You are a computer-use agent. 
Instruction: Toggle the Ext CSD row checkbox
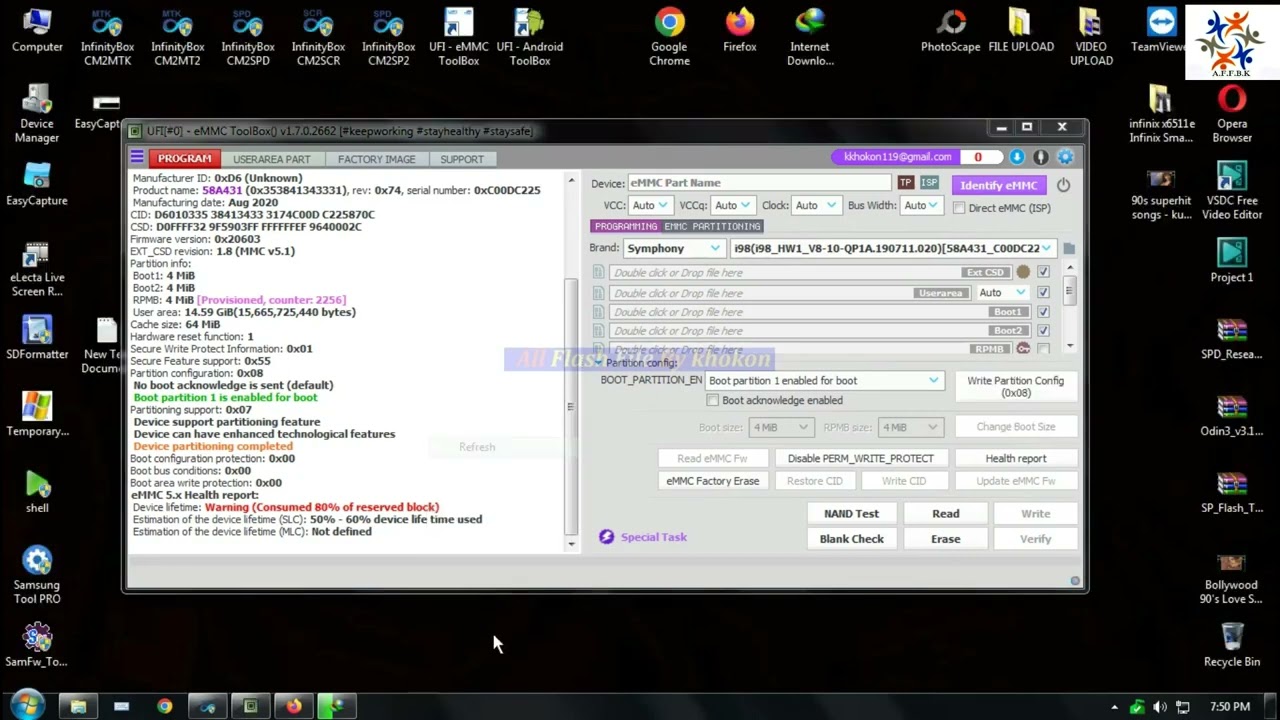point(1043,272)
